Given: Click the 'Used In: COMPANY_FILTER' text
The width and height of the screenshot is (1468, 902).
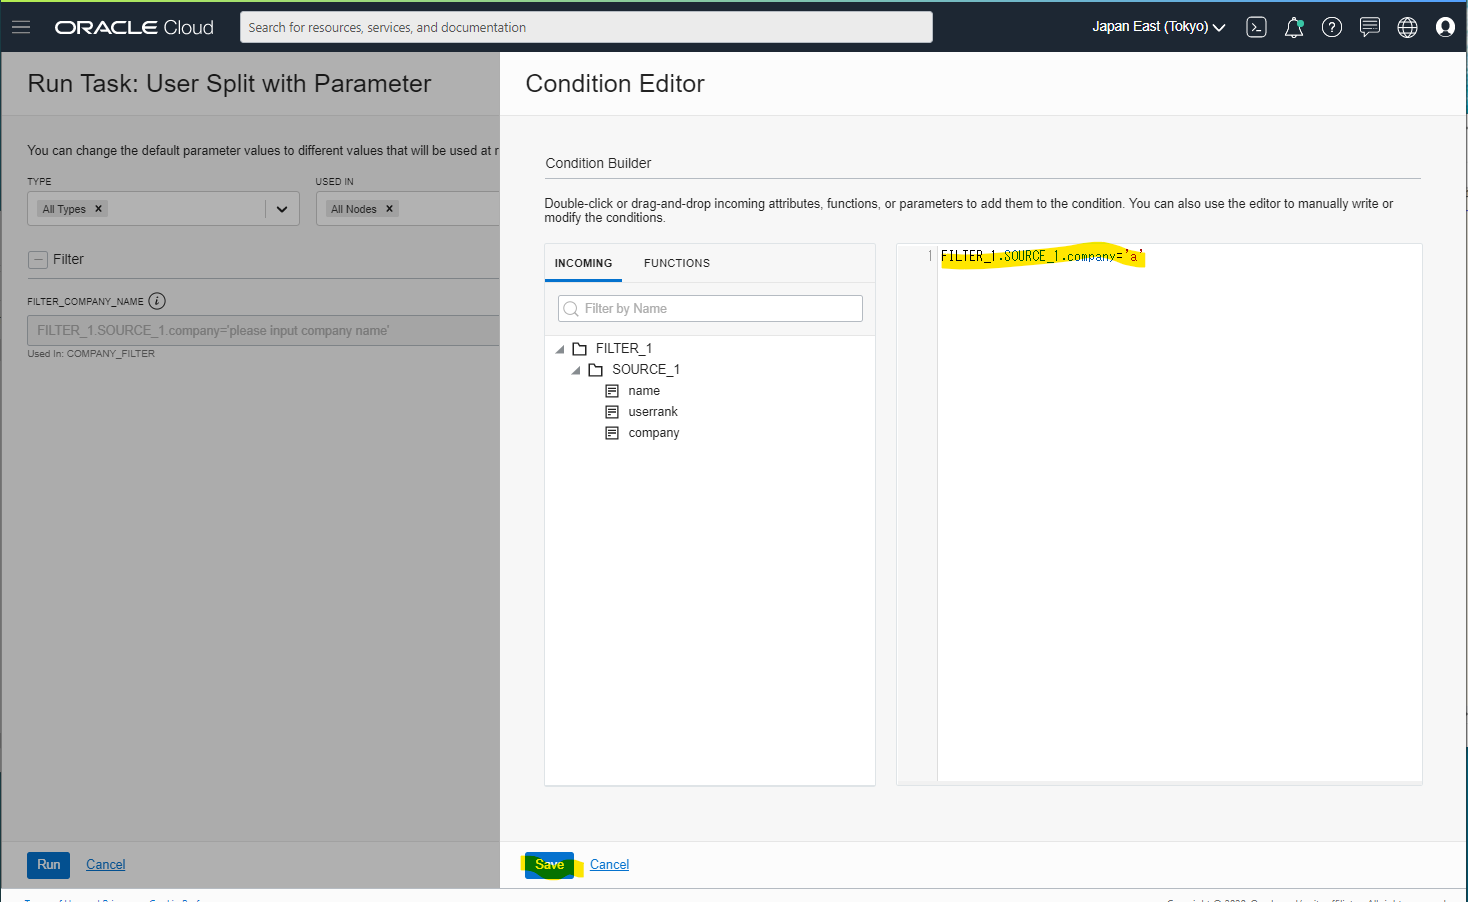Looking at the screenshot, I should point(91,354).
